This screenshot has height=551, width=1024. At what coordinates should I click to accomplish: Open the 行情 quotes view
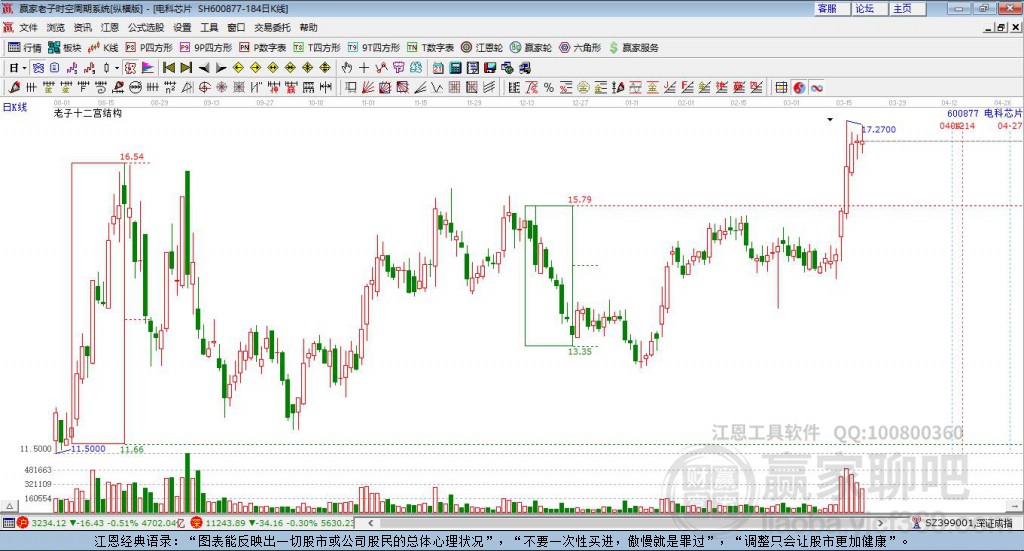click(x=25, y=48)
